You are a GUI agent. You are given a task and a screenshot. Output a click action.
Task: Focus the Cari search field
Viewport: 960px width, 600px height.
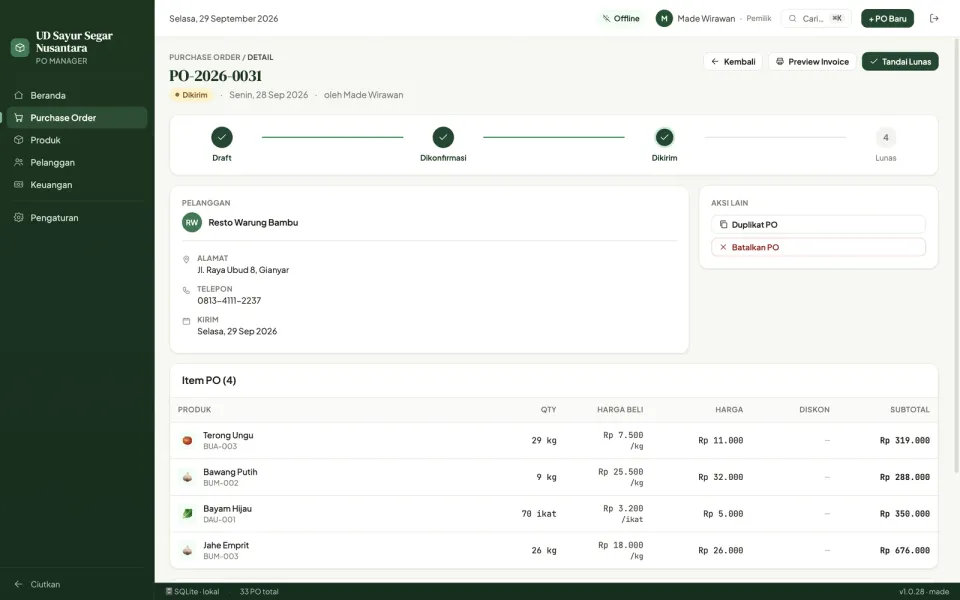pos(816,18)
